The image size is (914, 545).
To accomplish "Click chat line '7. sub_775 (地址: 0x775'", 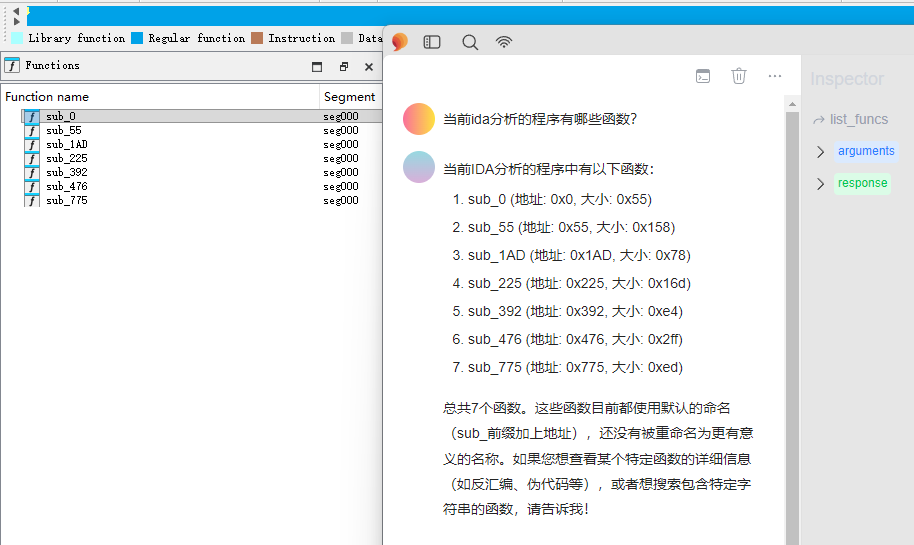I will pyautogui.click(x=567, y=367).
